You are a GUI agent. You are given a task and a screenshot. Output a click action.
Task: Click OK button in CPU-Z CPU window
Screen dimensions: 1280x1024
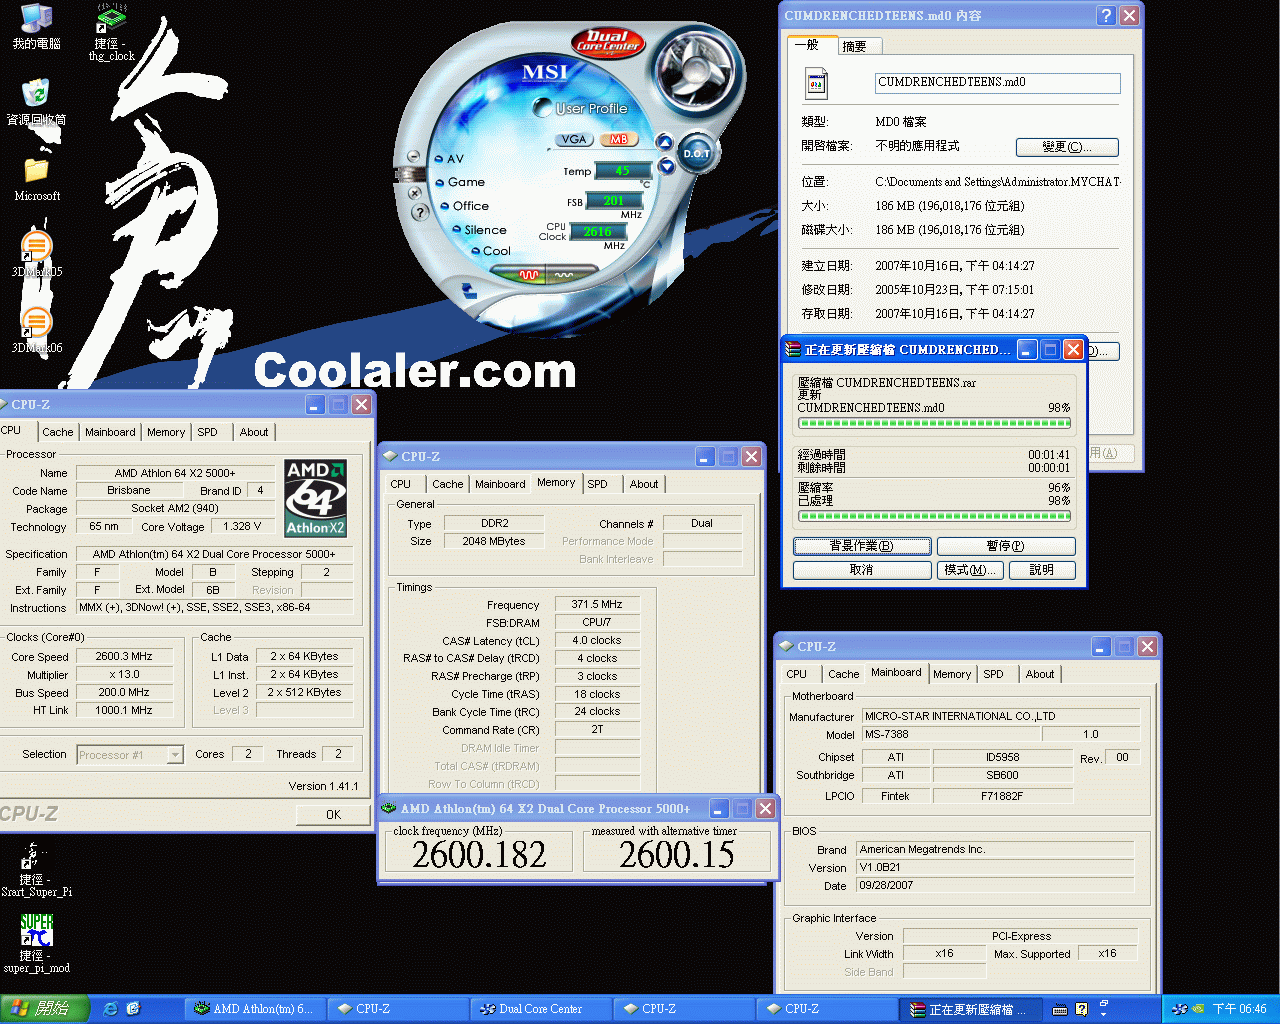pos(333,815)
